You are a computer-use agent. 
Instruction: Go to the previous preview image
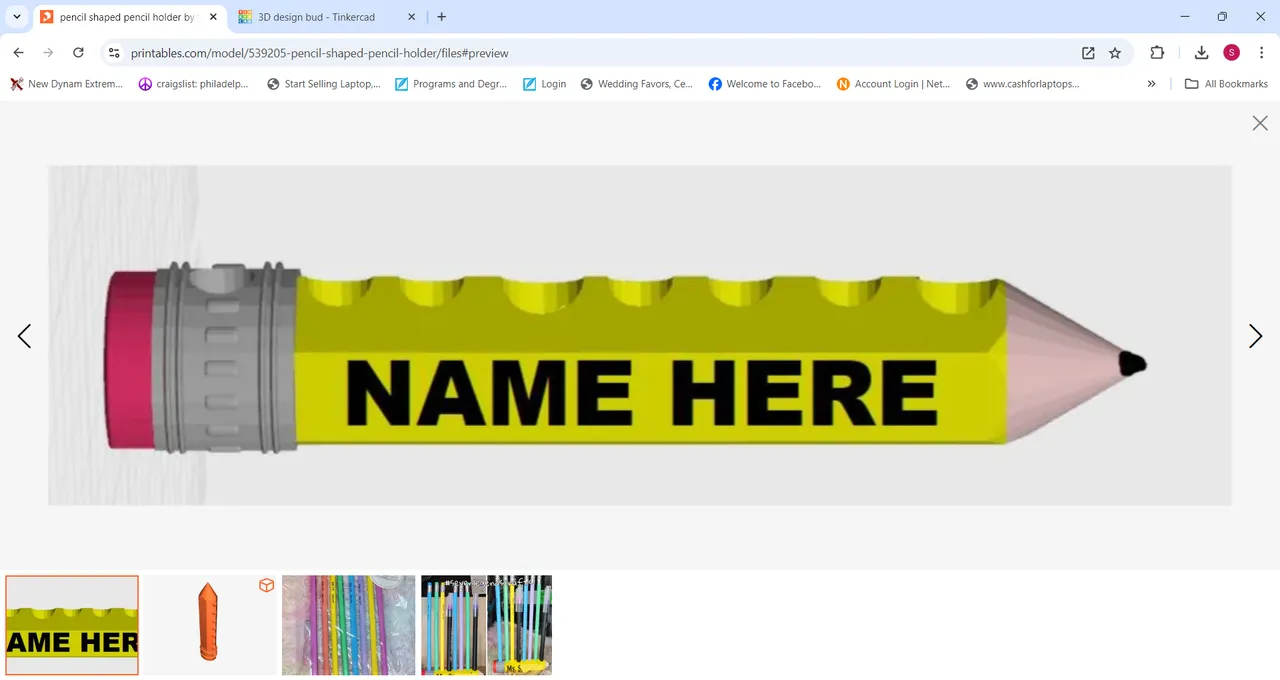click(24, 336)
